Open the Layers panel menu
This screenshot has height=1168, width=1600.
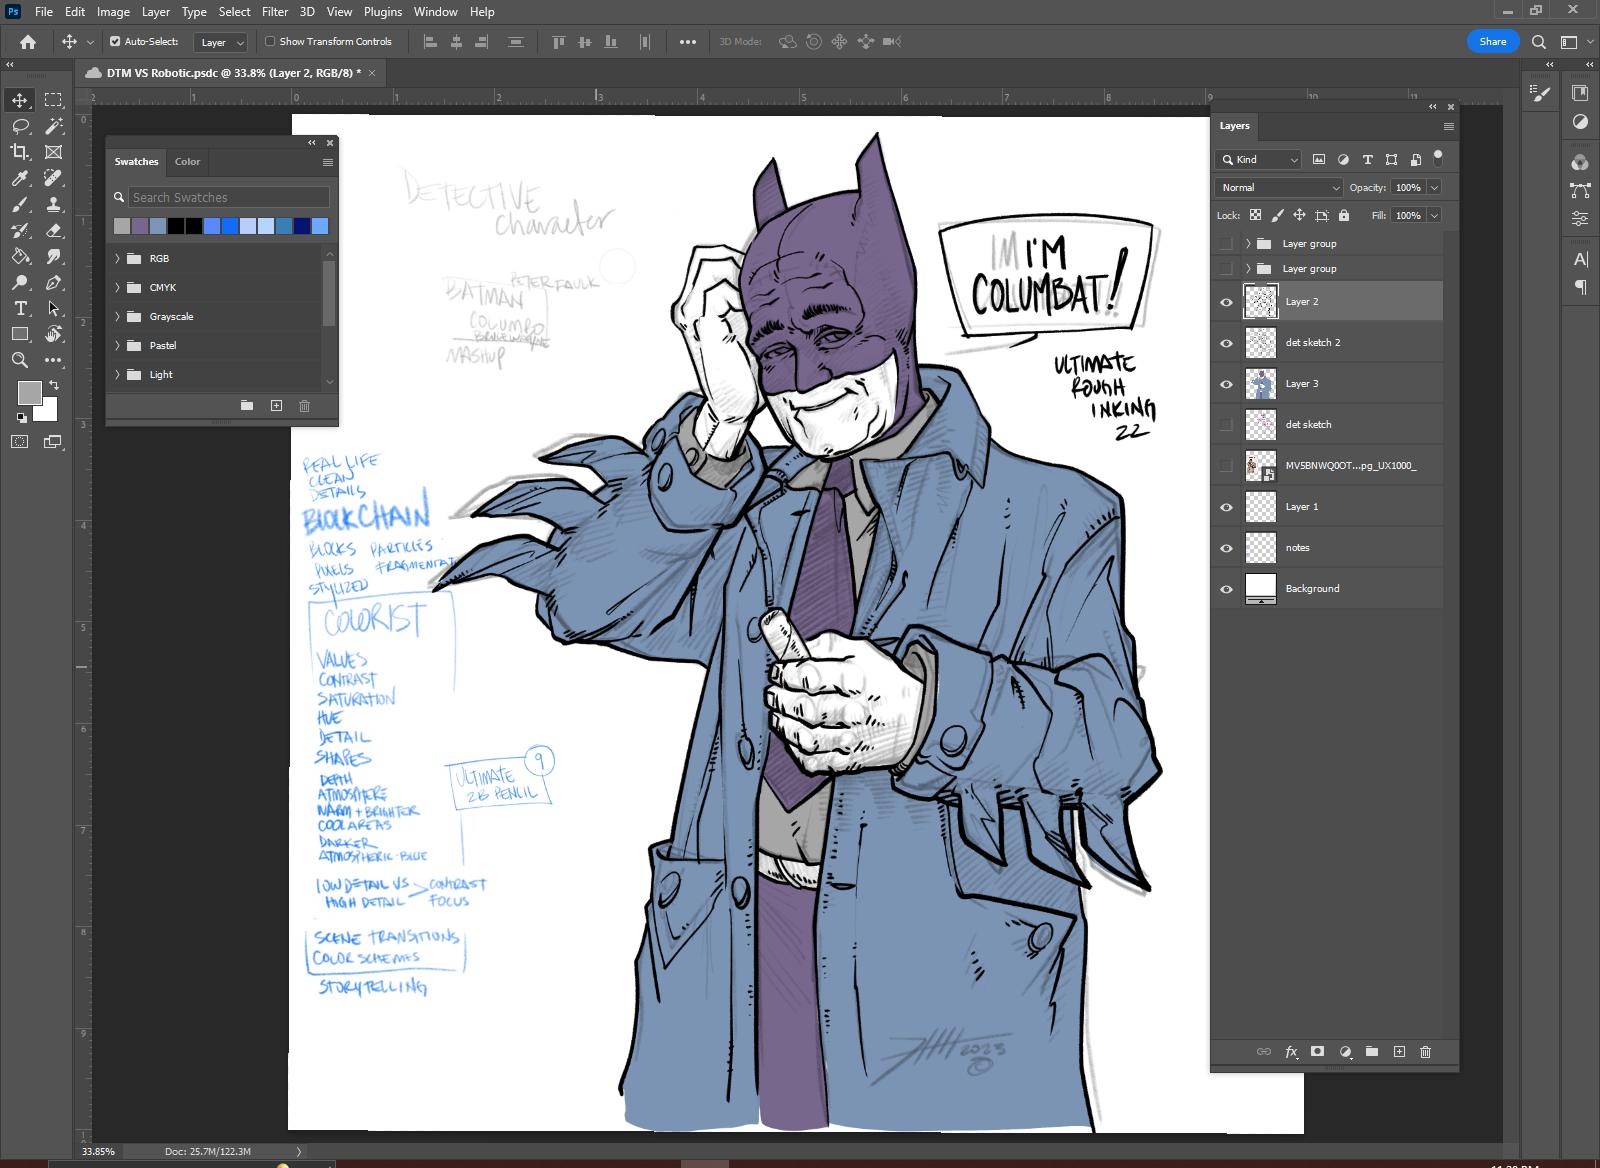point(1449,126)
